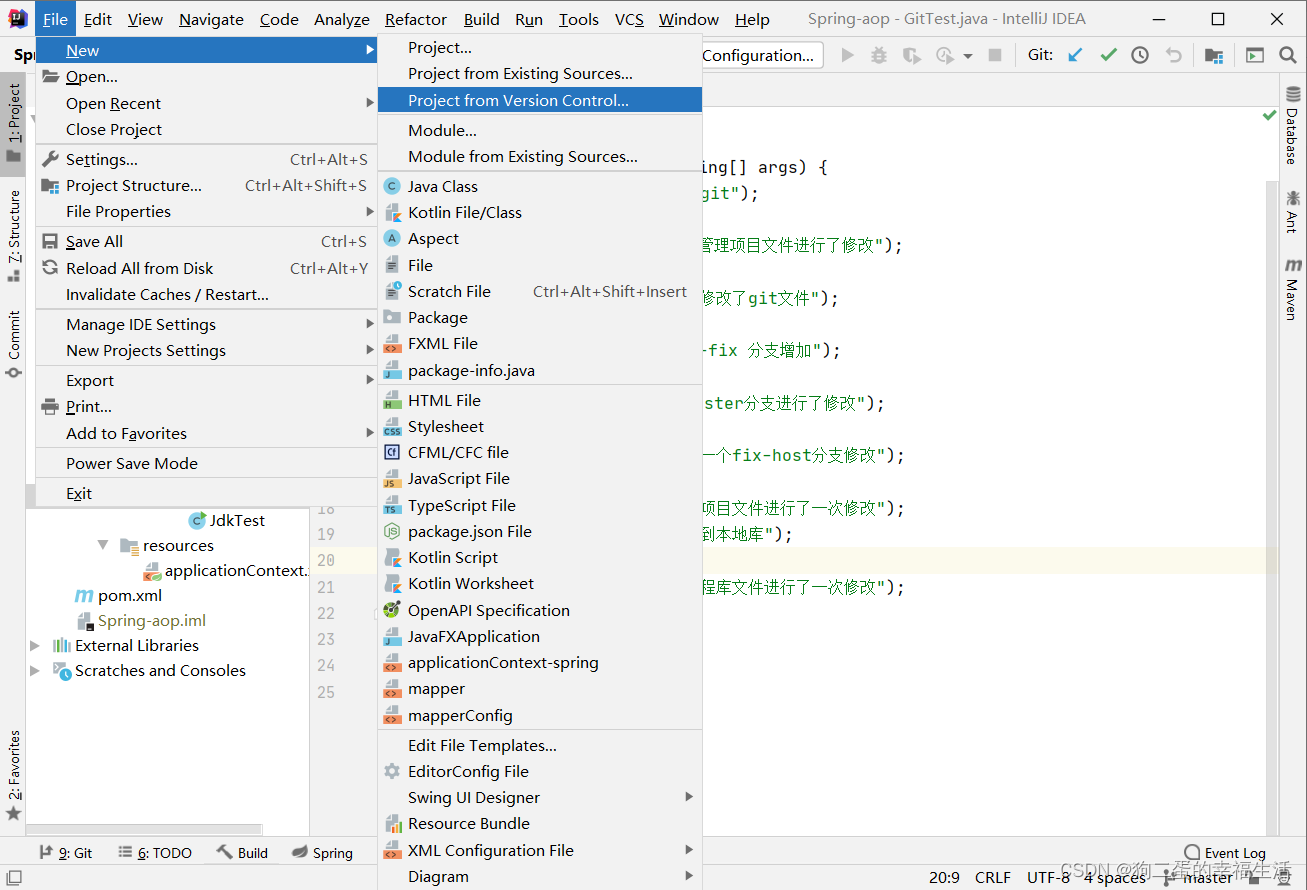Screen dimensions: 1307x890
Task: Expand the Export submenu
Action: 206,380
